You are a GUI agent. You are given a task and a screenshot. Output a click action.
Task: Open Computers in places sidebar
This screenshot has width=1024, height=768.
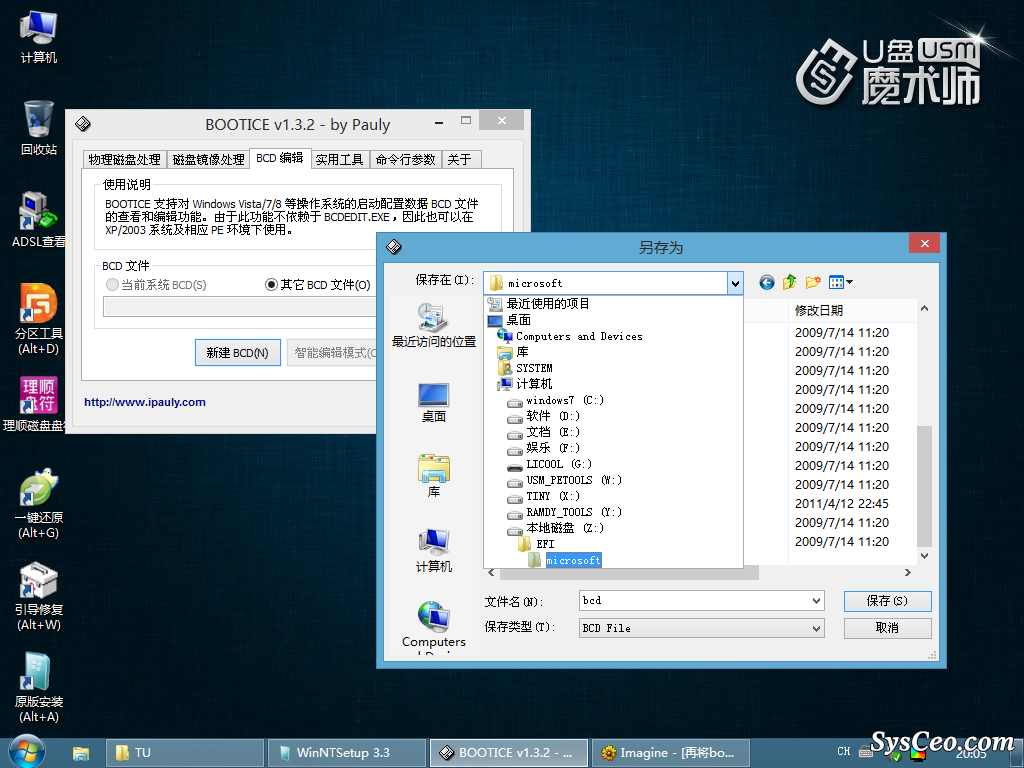(434, 626)
